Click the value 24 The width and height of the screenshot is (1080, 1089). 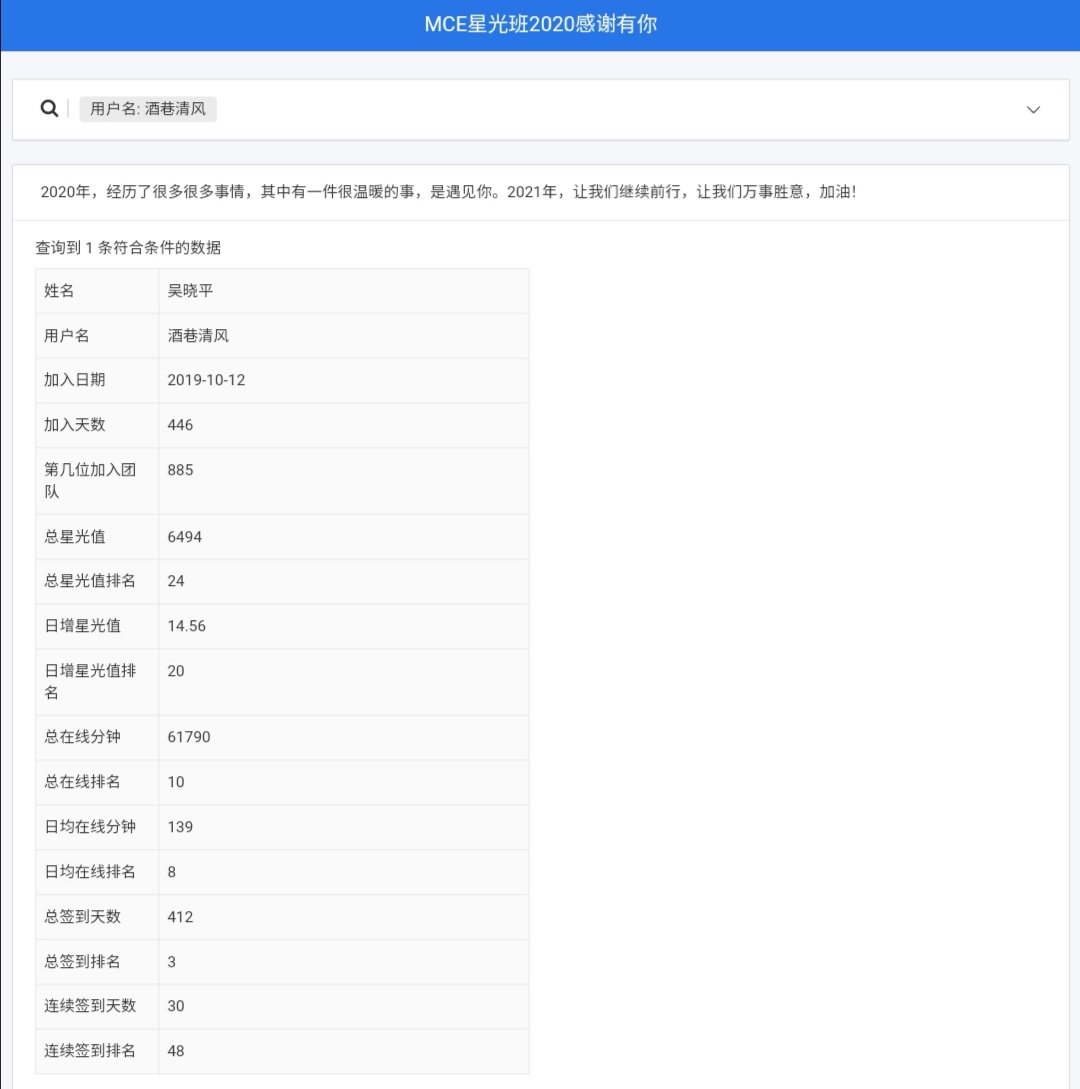click(176, 581)
